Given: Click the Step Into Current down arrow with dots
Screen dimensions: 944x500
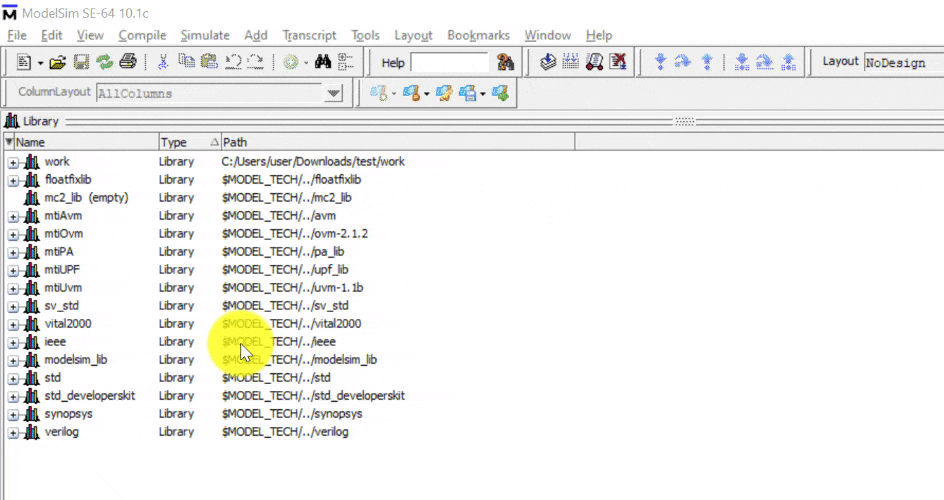Looking at the screenshot, I should pyautogui.click(x=742, y=61).
